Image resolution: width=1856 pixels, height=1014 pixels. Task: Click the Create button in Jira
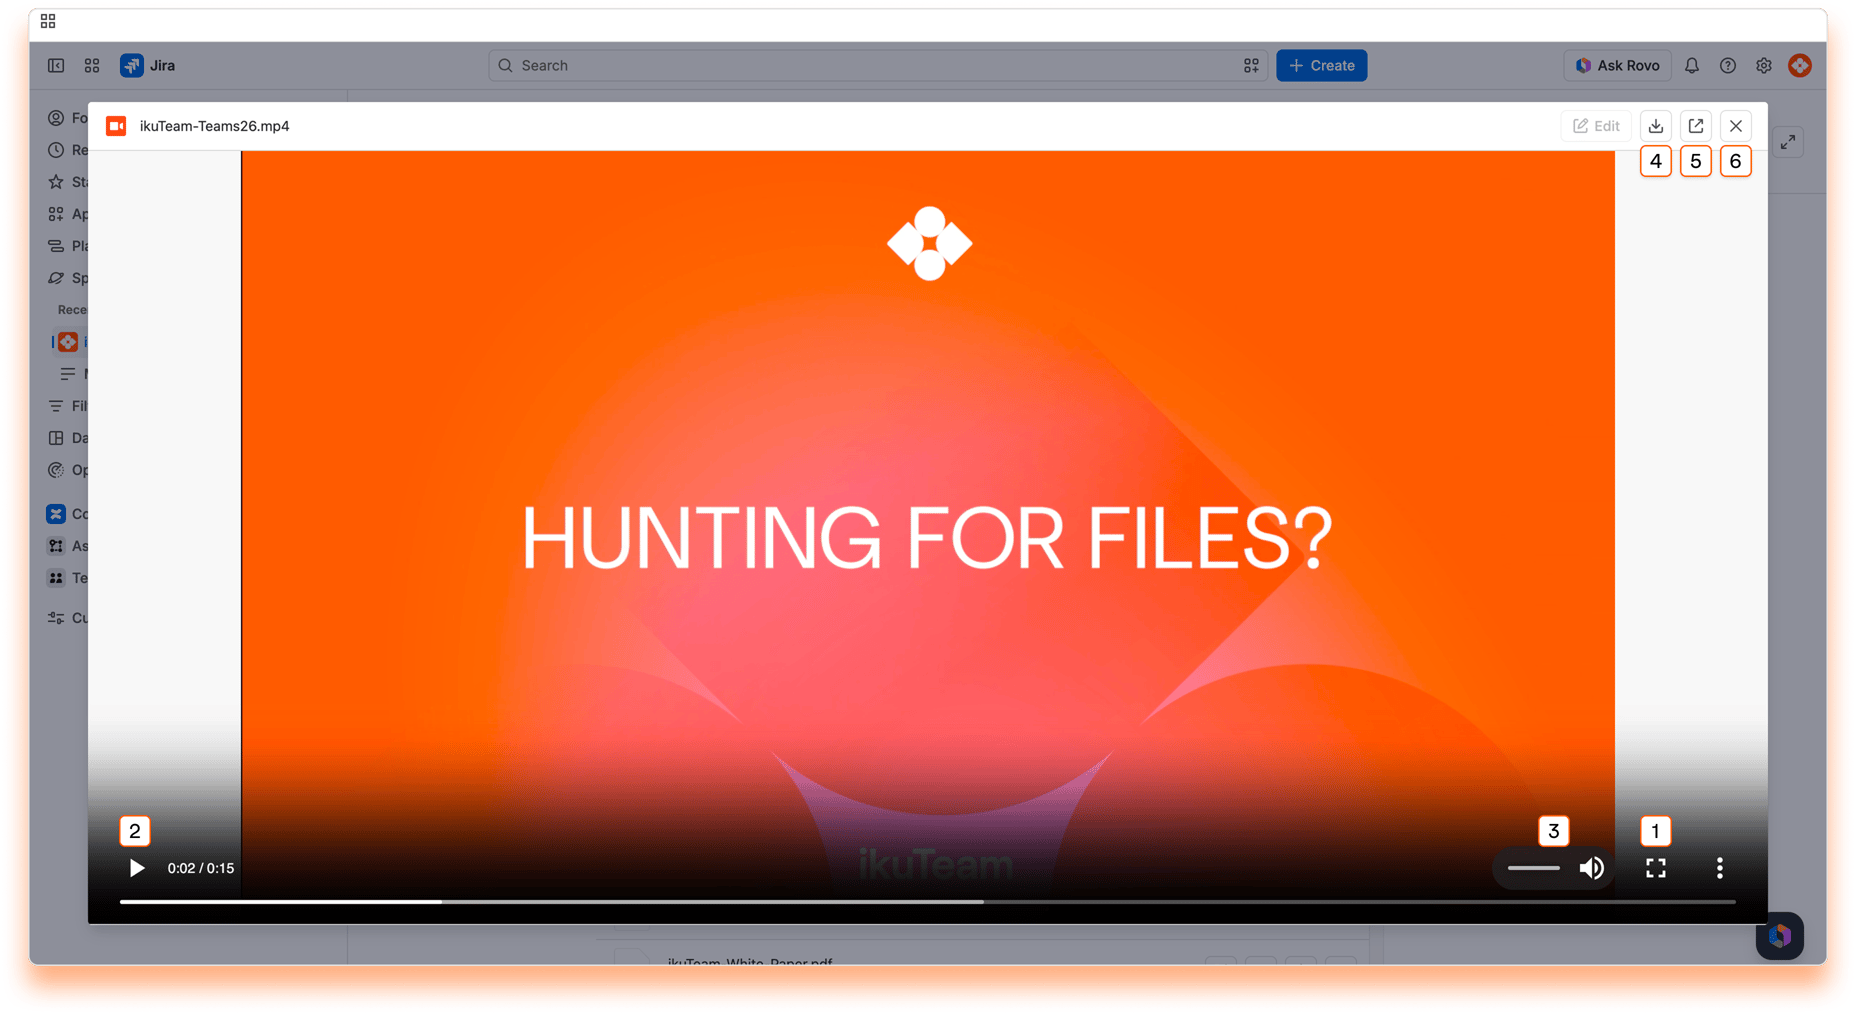click(1321, 65)
